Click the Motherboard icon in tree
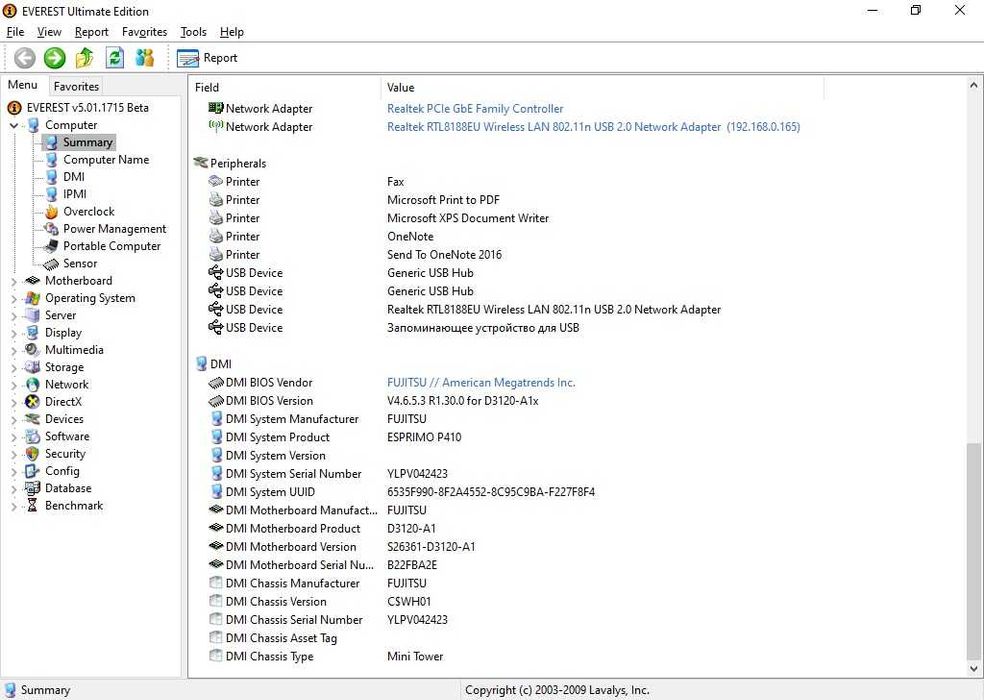Image resolution: width=984 pixels, height=700 pixels. tap(33, 281)
